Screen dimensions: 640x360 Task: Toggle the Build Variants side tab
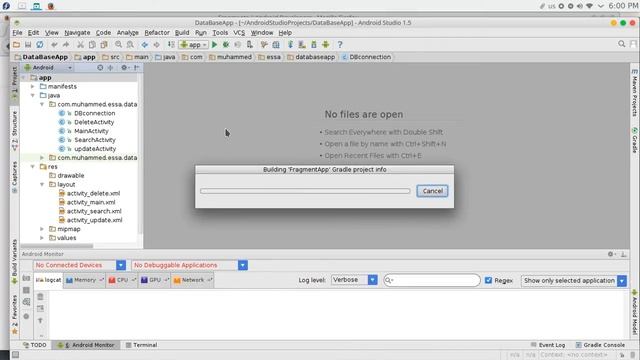(15, 261)
